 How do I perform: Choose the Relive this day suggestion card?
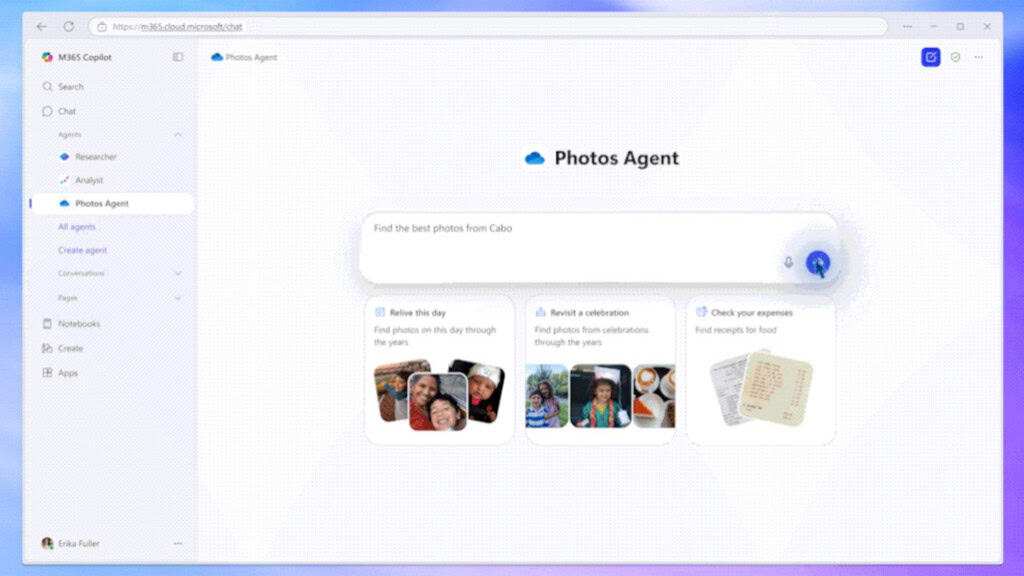coord(439,369)
